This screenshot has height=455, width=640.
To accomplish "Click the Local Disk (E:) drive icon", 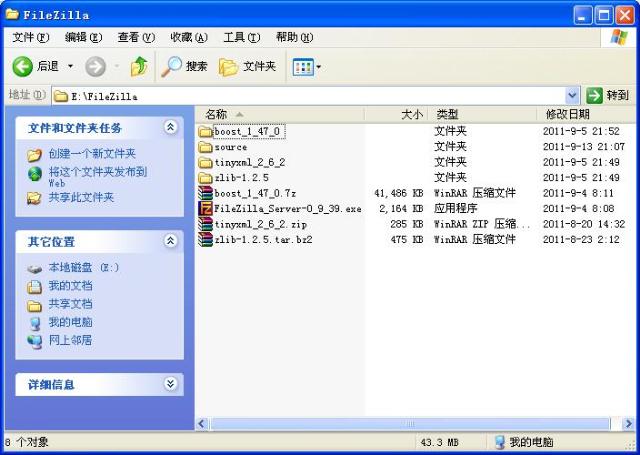I will pyautogui.click(x=34, y=269).
